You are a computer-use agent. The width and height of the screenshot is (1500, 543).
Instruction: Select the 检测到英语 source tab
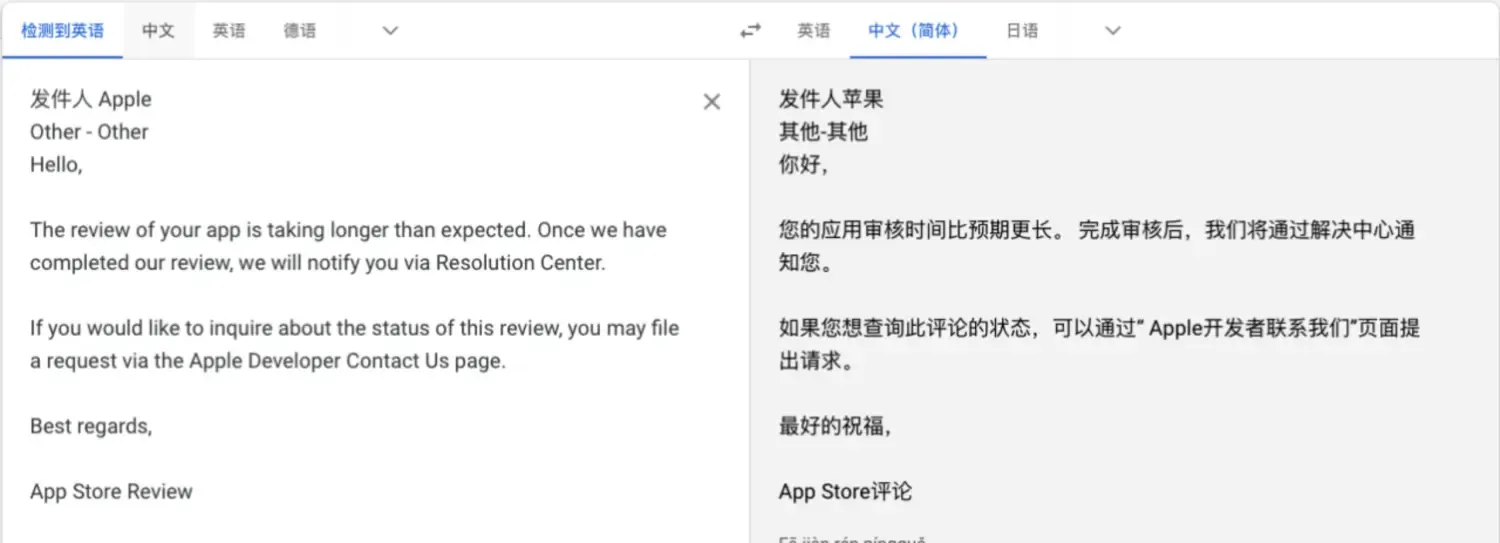(x=62, y=31)
